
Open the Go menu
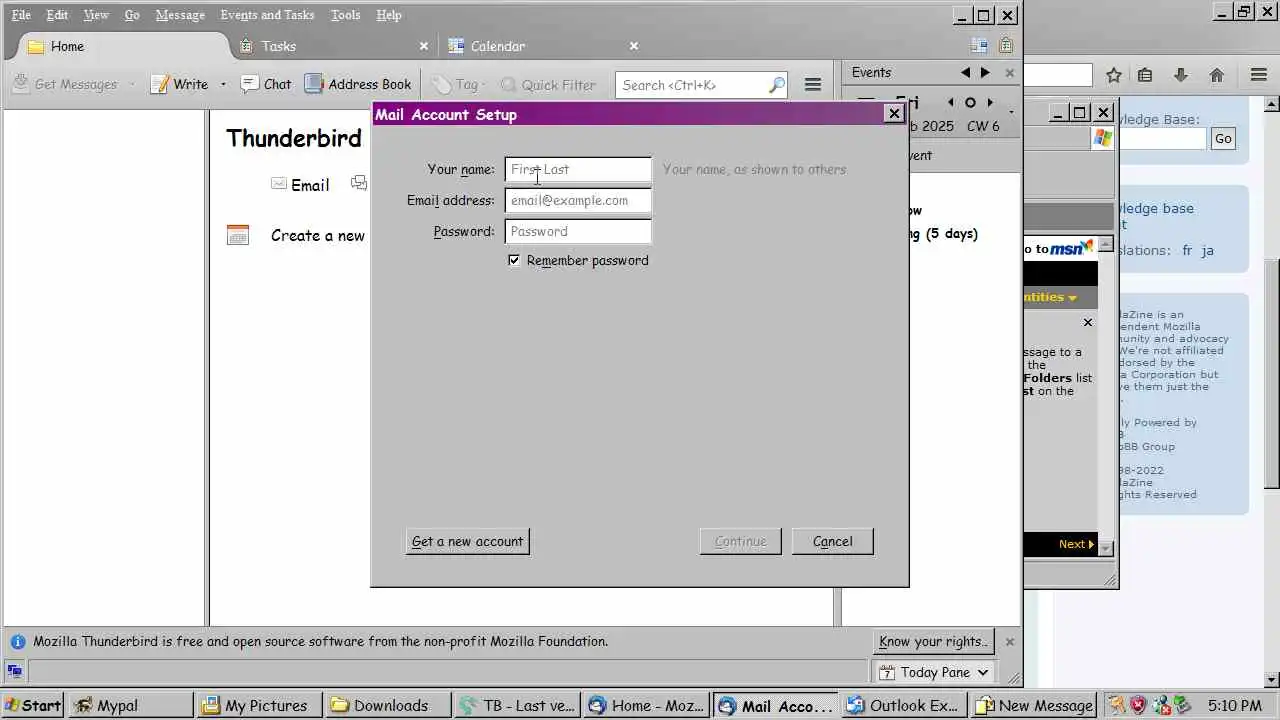(132, 15)
